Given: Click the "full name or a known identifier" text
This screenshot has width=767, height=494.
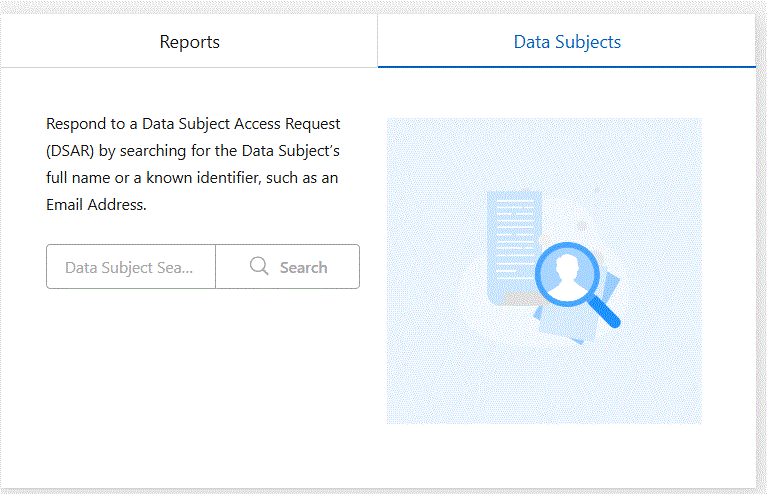Looking at the screenshot, I should click(160, 178).
